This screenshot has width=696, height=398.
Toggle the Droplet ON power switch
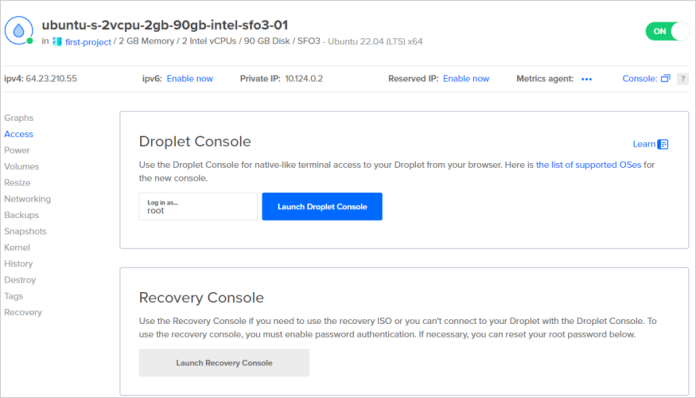point(668,31)
